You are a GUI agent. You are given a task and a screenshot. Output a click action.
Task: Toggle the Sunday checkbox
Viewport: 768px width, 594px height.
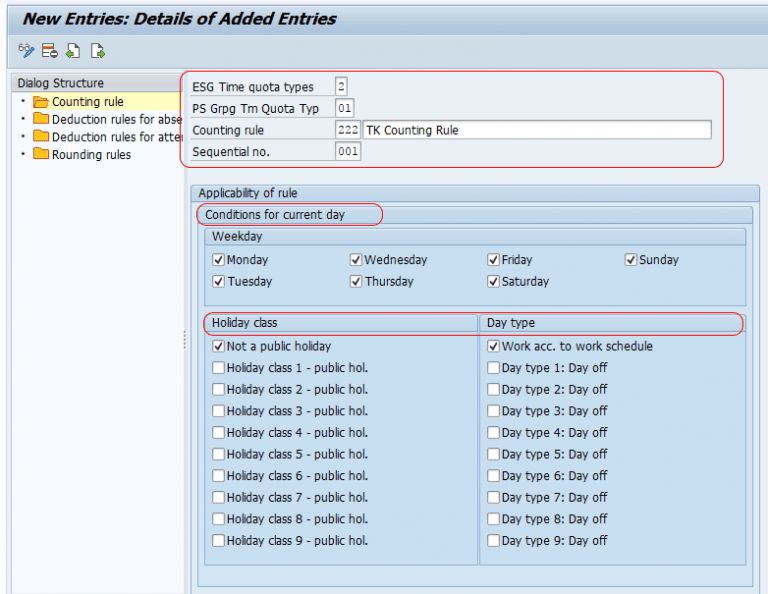point(631,260)
